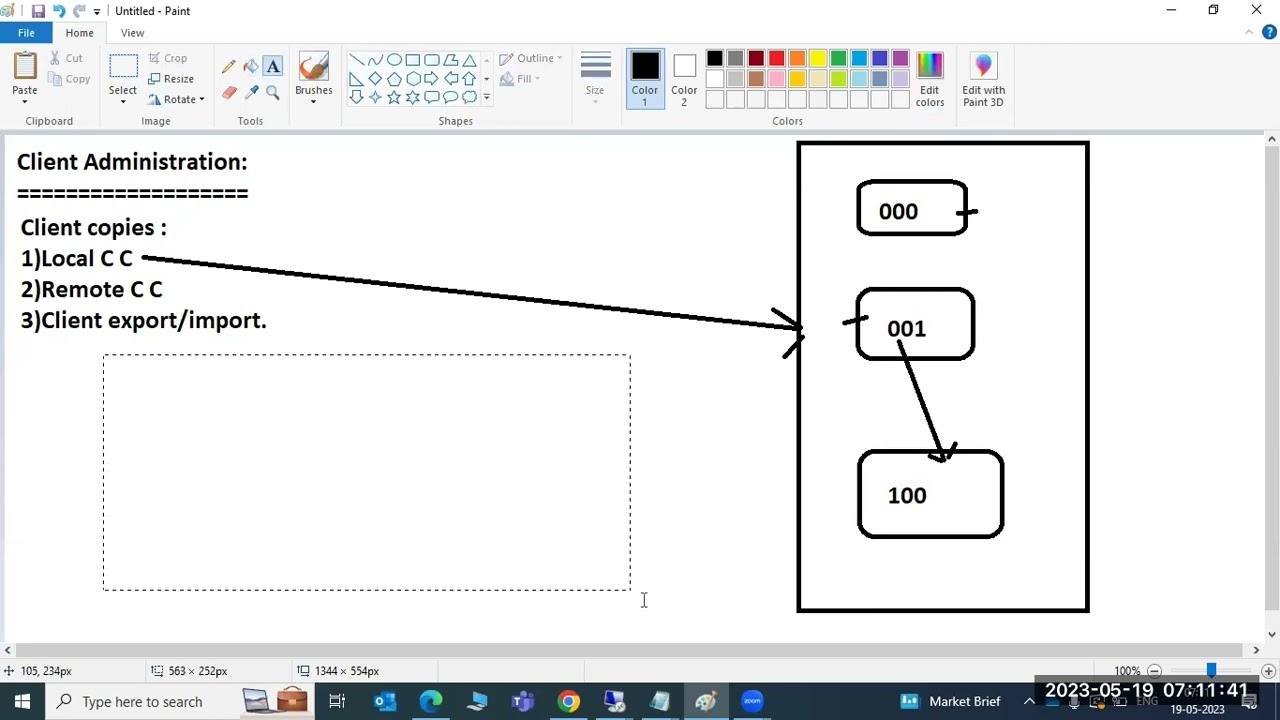The image size is (1280, 720).
Task: Click the Crop button
Action: click(x=168, y=58)
